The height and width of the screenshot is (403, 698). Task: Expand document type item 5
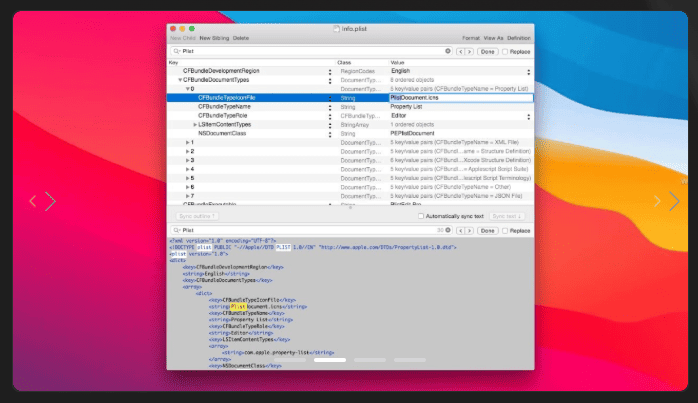tap(187, 178)
